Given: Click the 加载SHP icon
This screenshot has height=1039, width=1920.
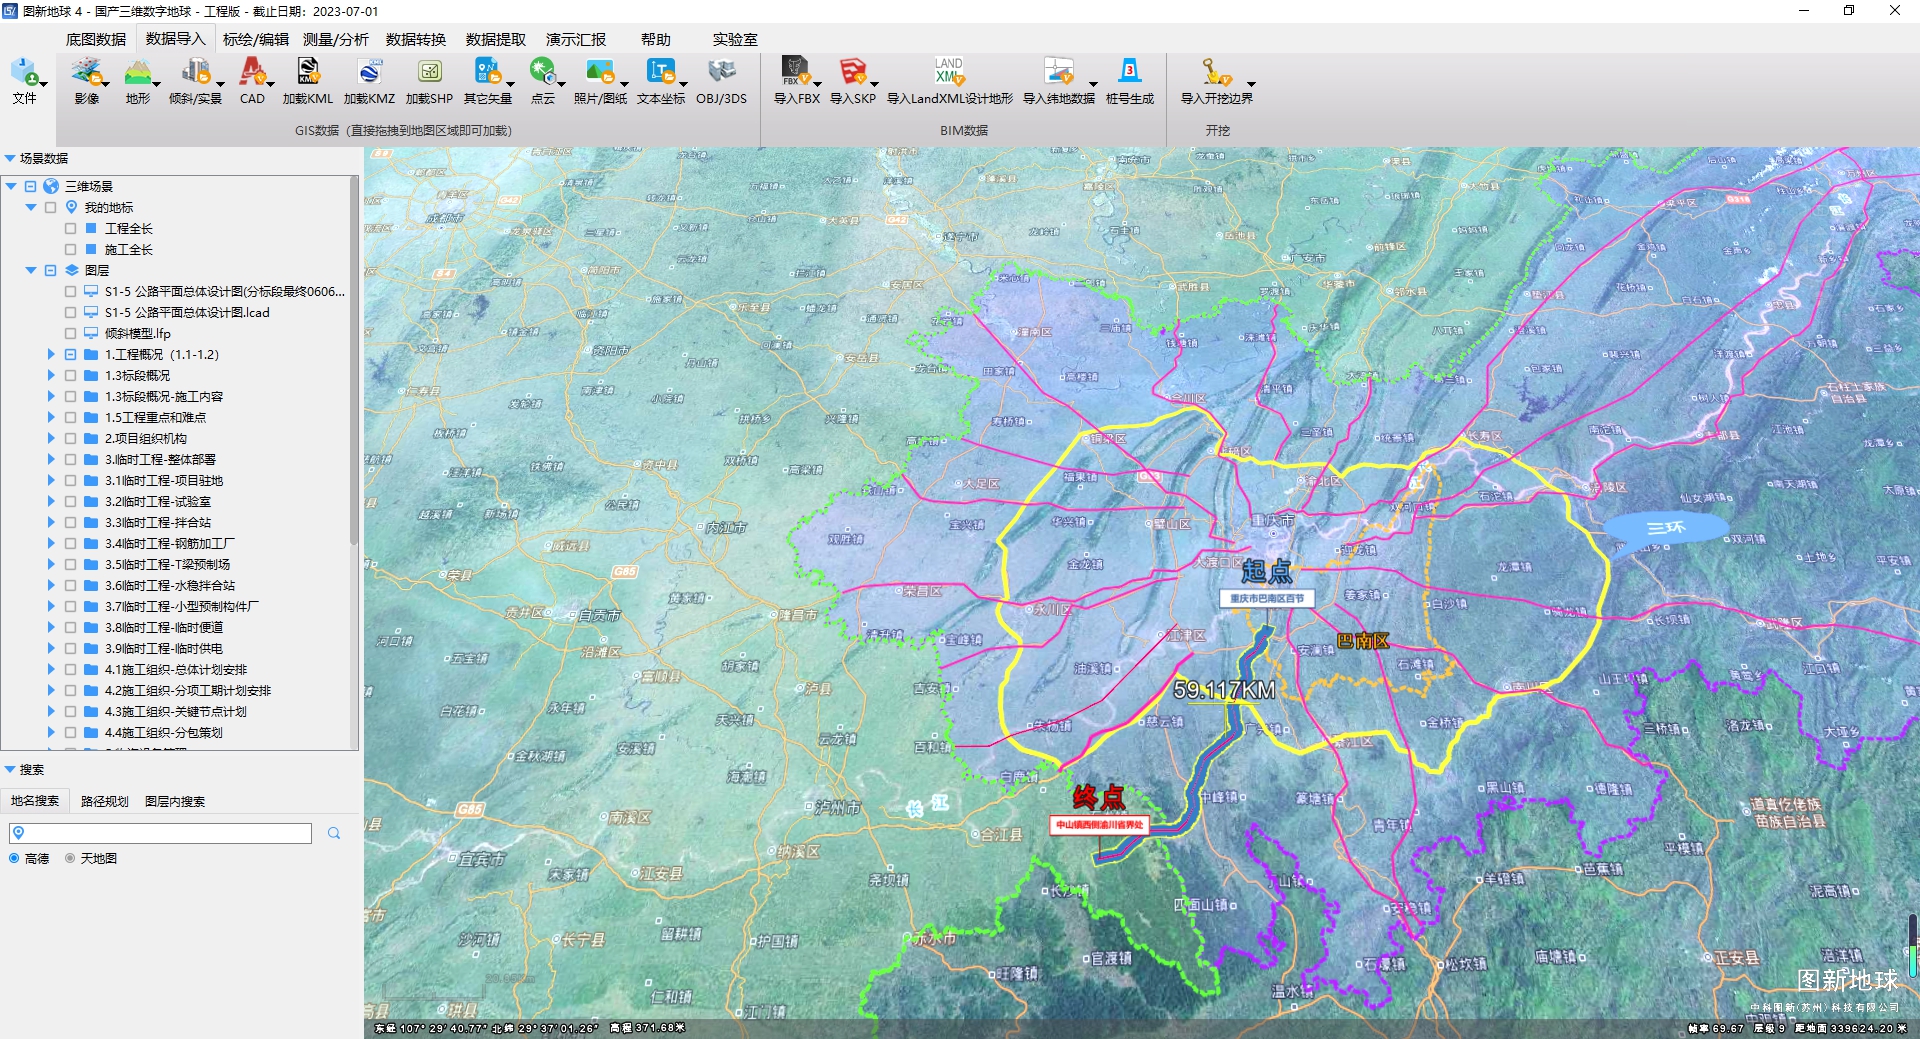Looking at the screenshot, I should (x=429, y=73).
